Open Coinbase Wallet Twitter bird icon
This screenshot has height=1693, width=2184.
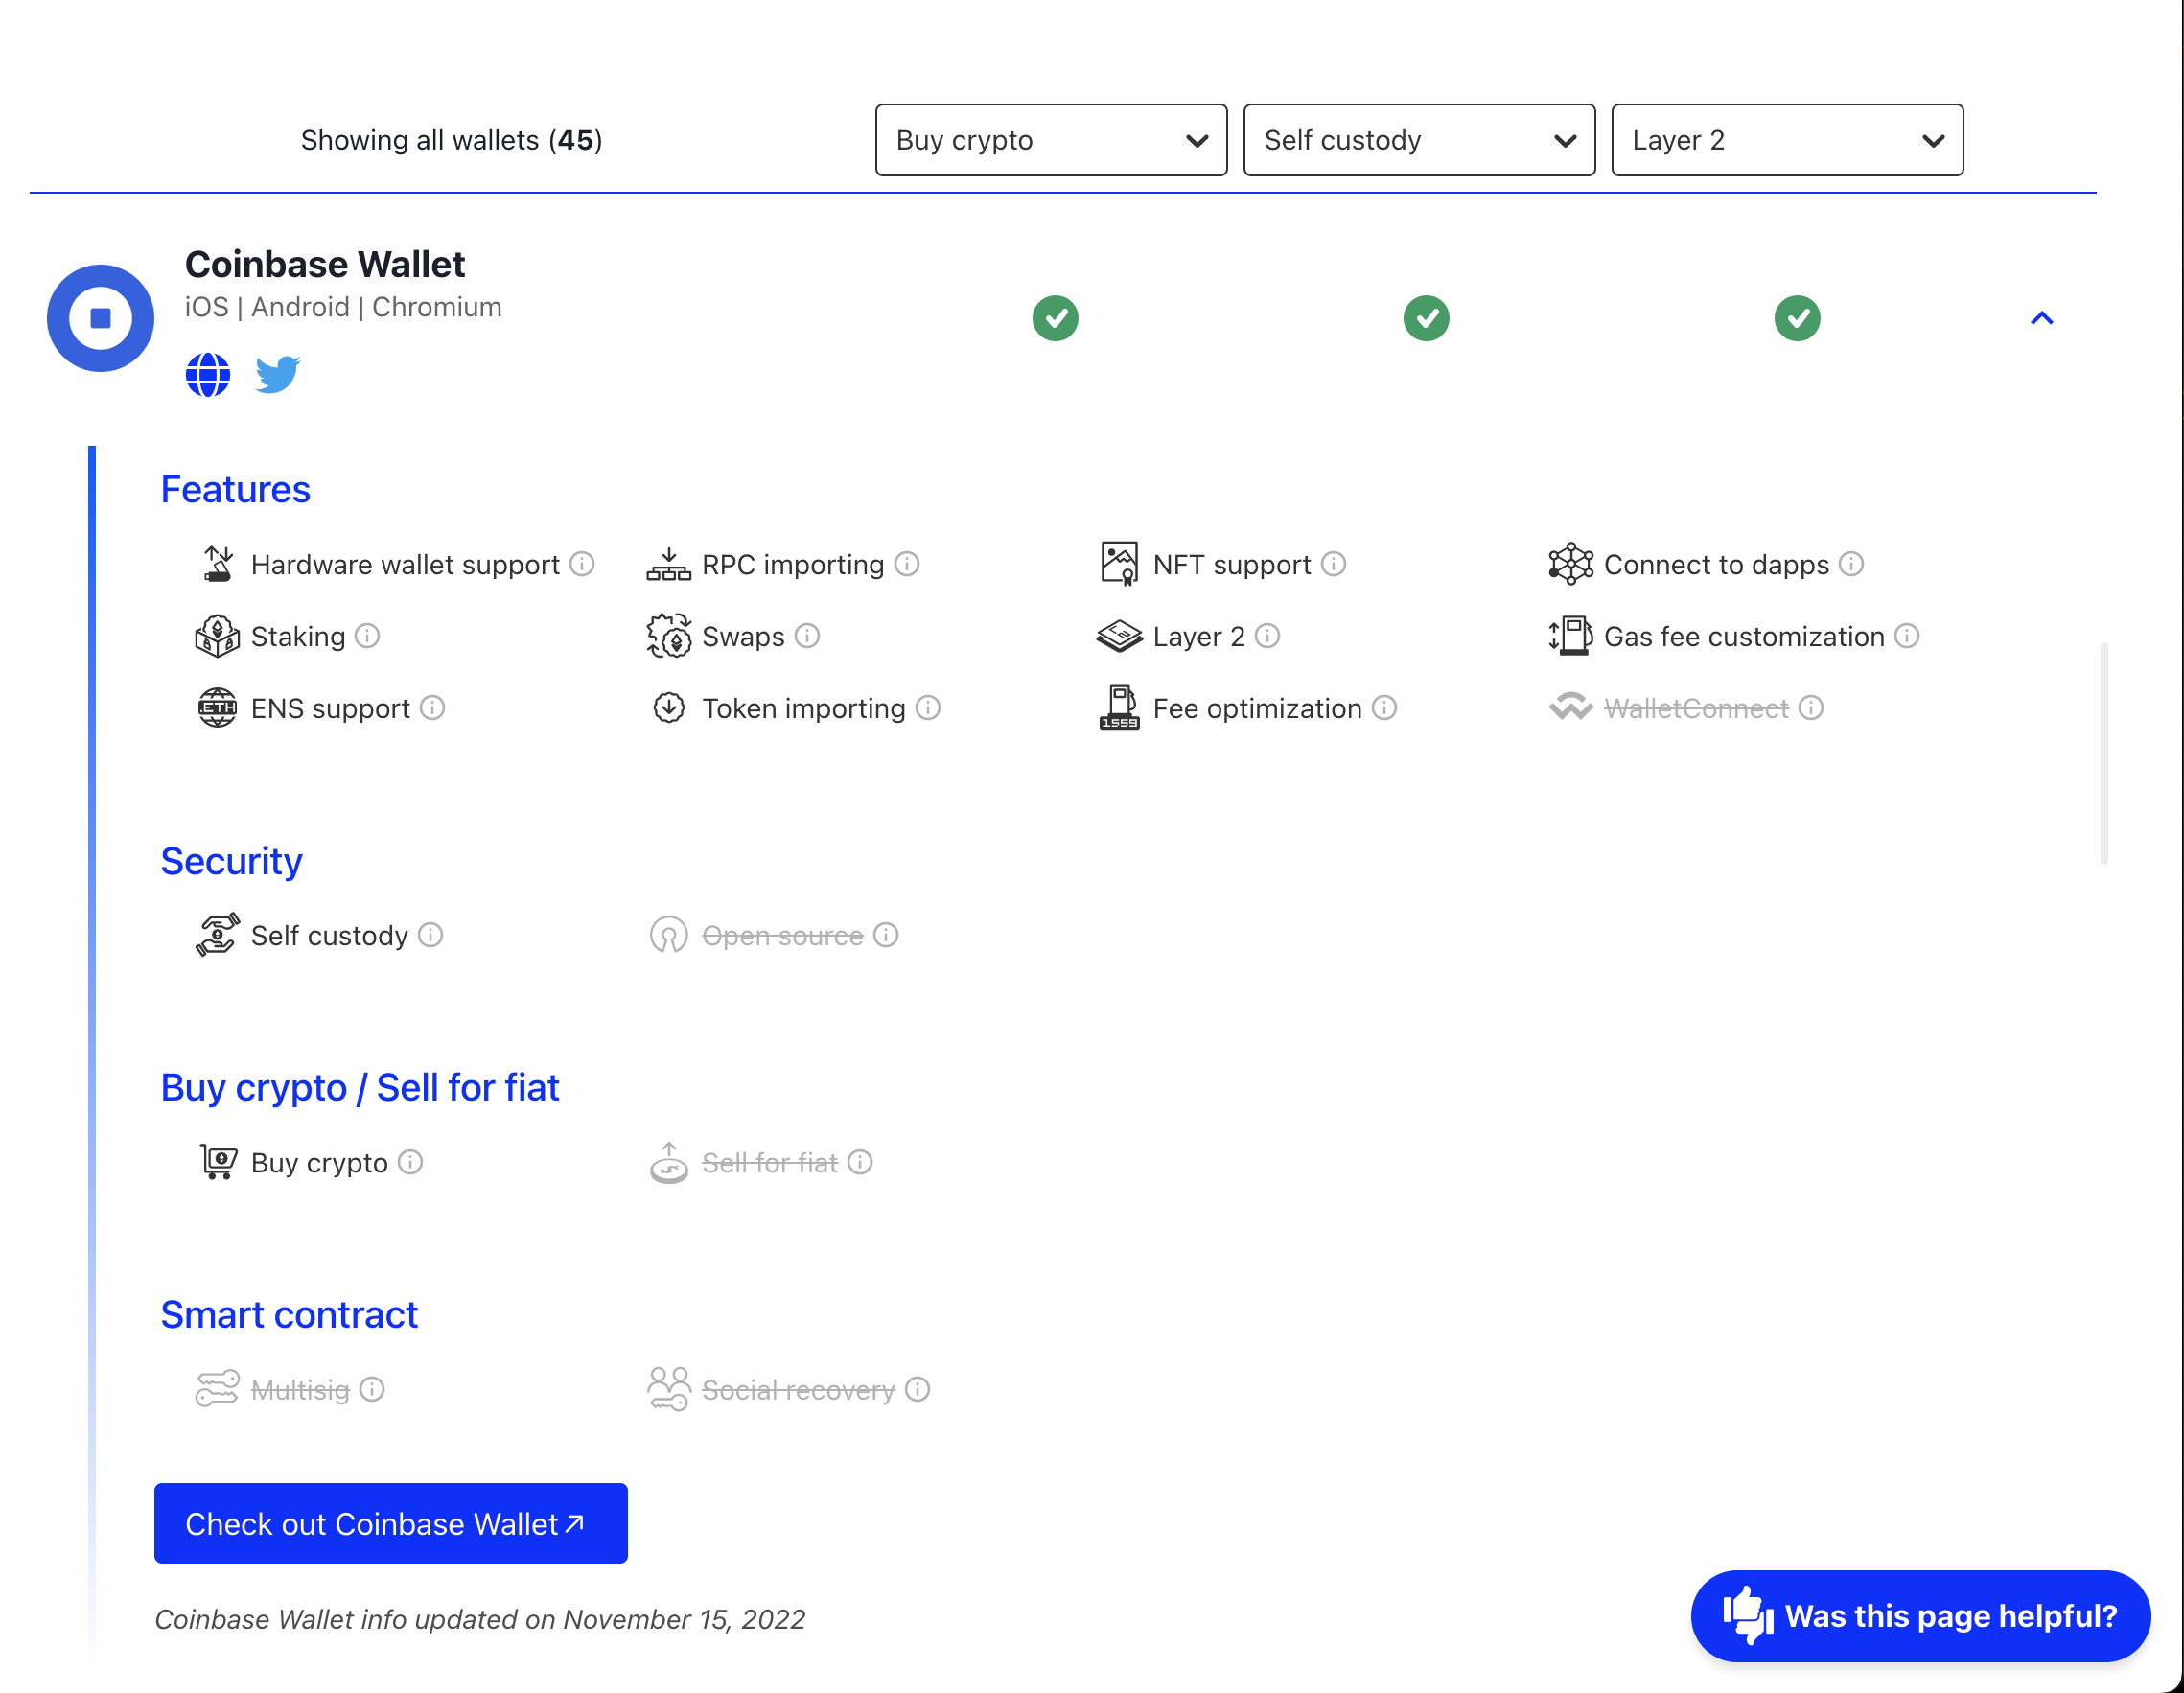pyautogui.click(x=277, y=375)
